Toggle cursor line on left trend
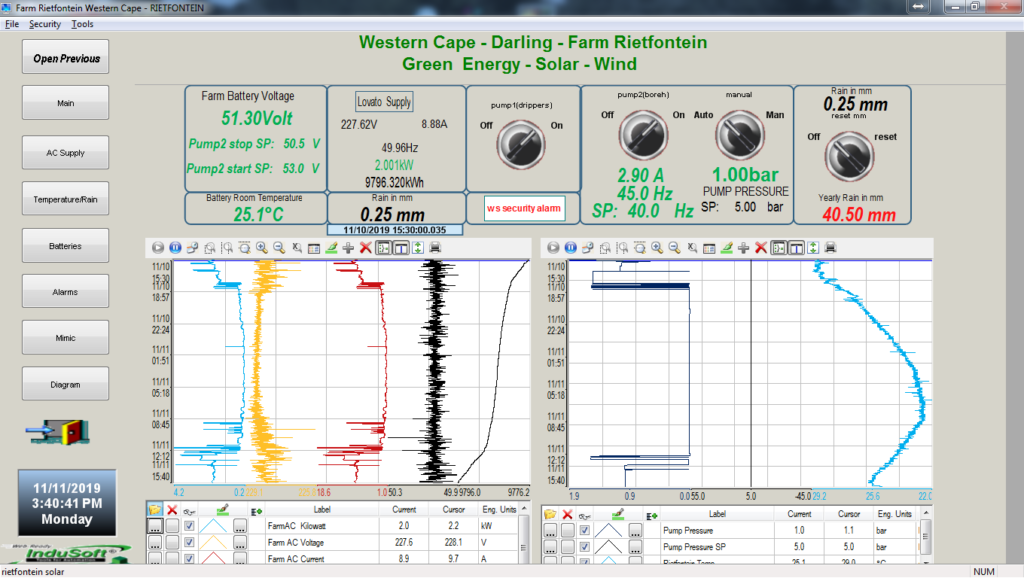The height and width of the screenshot is (578, 1024). [x=400, y=248]
